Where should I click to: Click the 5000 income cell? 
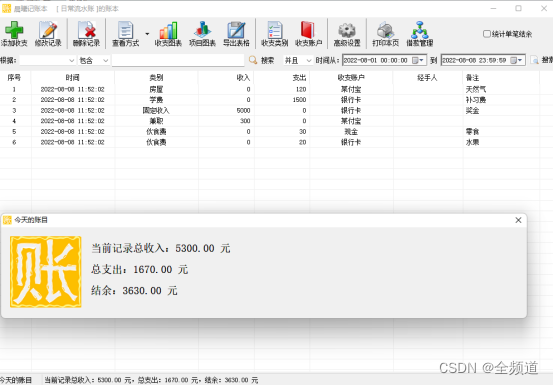[243, 111]
